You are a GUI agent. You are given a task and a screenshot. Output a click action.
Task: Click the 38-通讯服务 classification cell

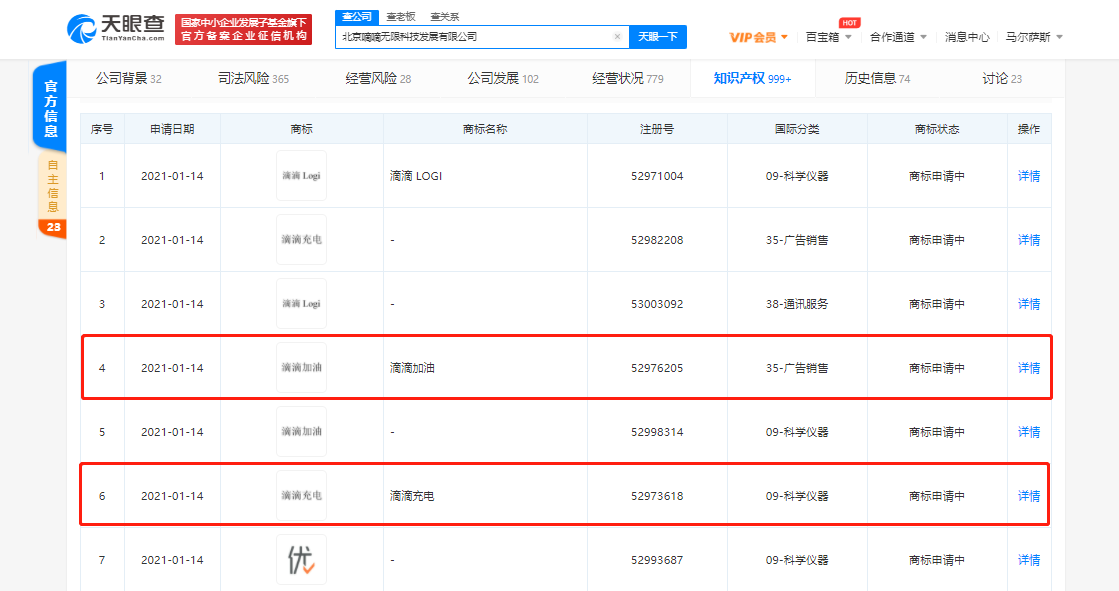click(x=796, y=304)
